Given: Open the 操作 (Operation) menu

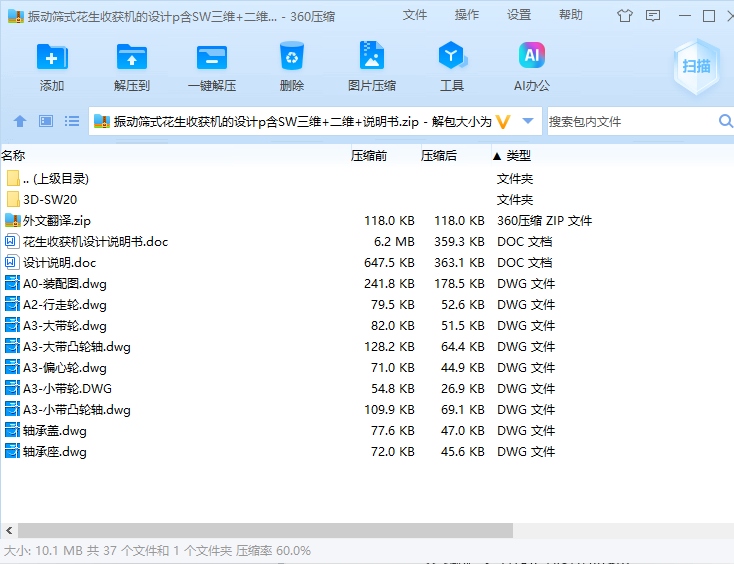Looking at the screenshot, I should click(467, 15).
